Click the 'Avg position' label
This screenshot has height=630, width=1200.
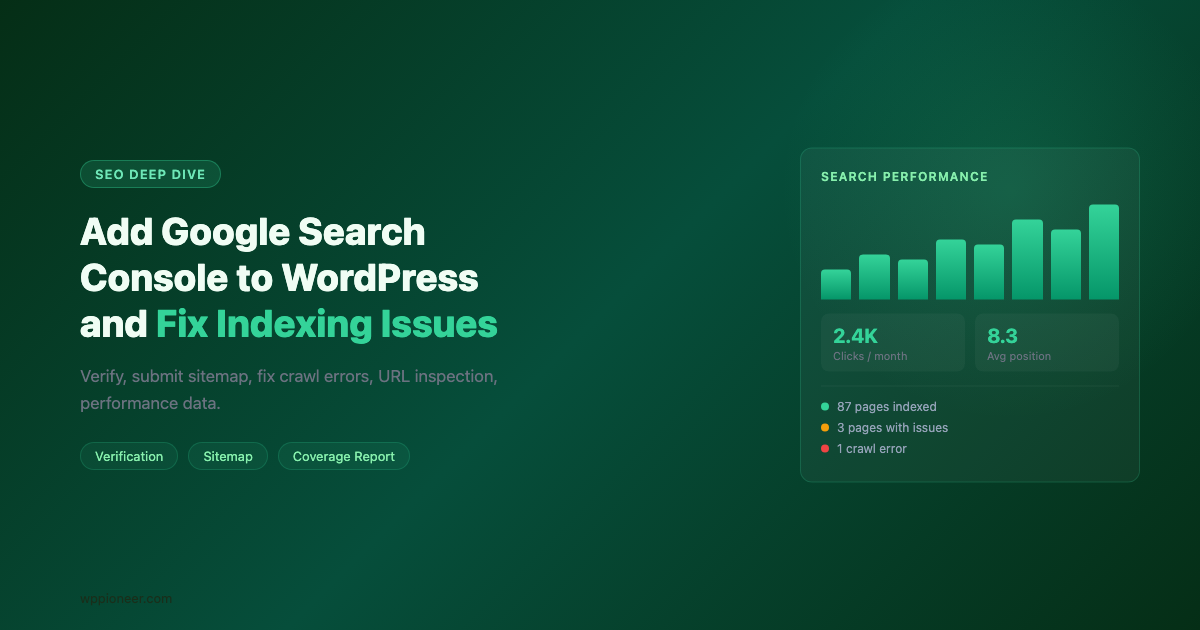point(1019,356)
